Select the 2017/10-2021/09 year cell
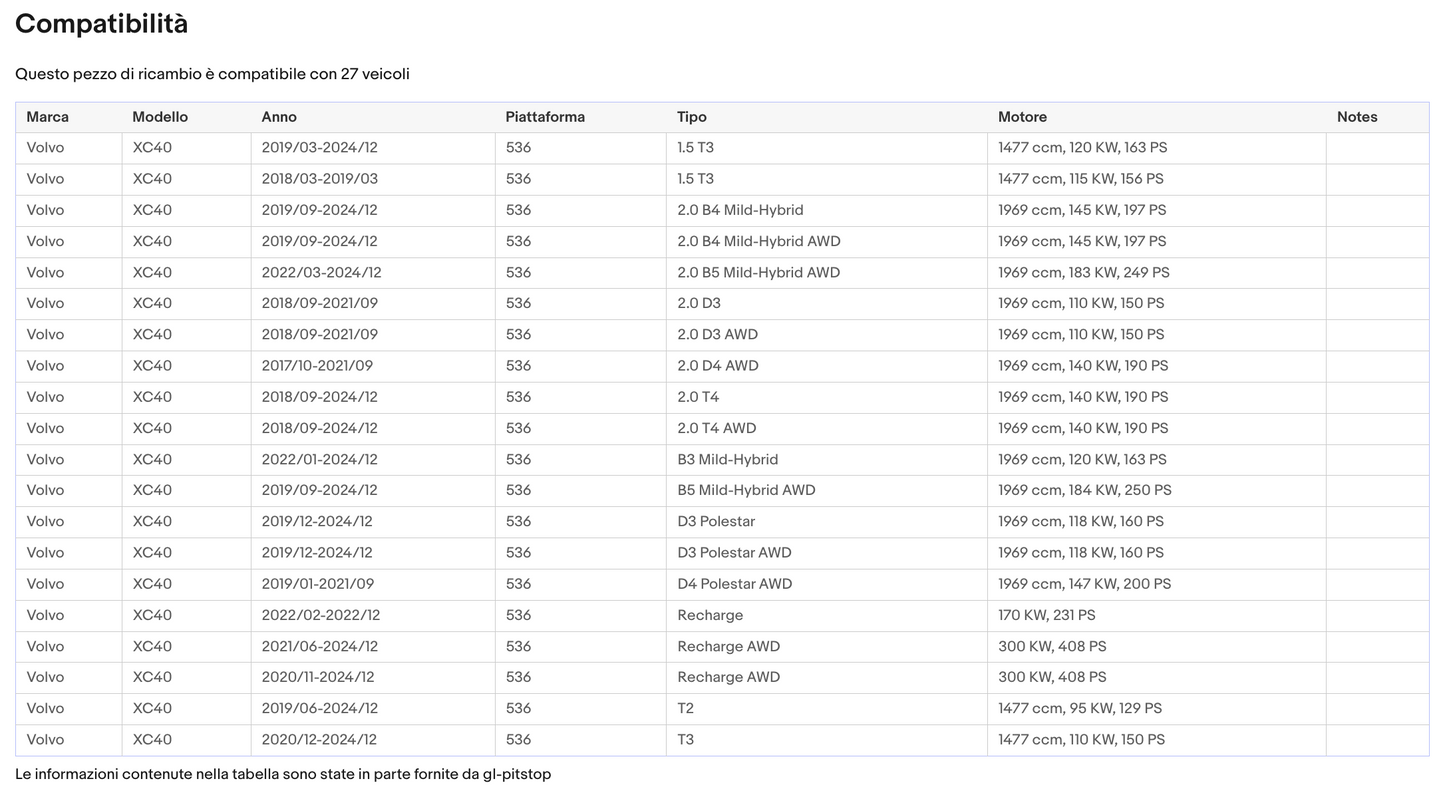Image resolution: width=1445 pixels, height=789 pixels. tap(373, 366)
